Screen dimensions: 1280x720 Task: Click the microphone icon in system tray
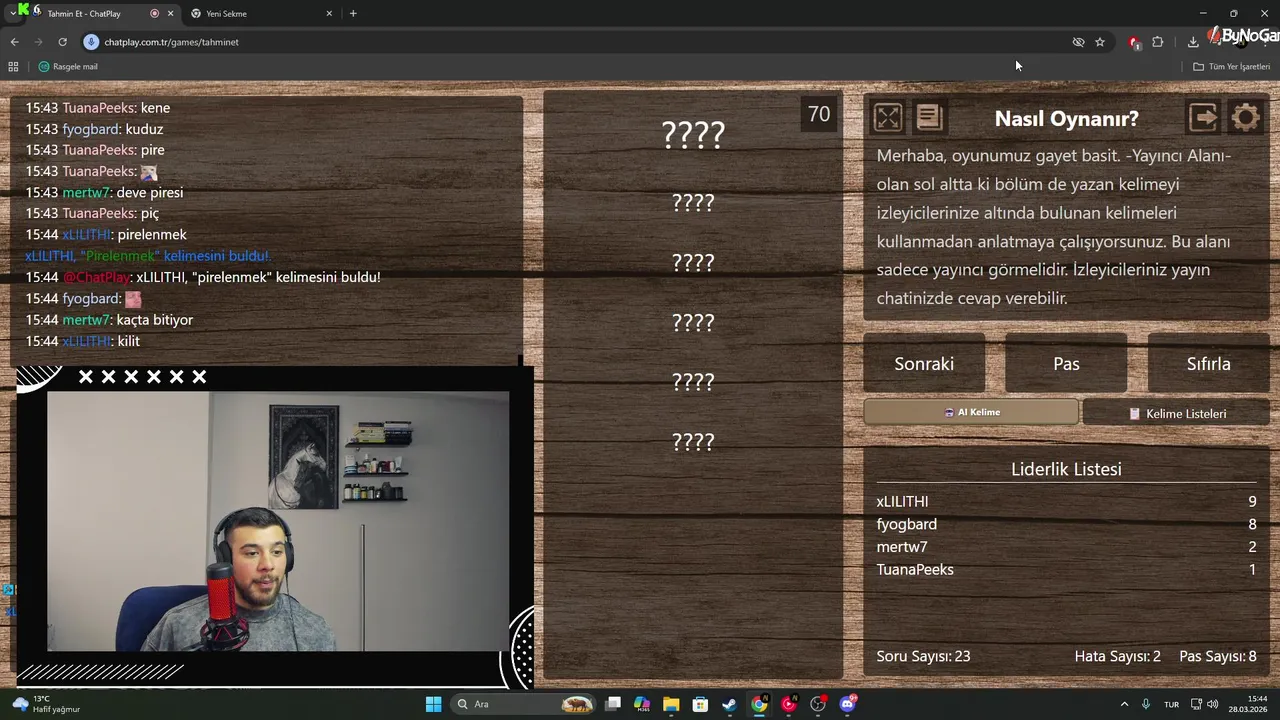pos(1146,704)
